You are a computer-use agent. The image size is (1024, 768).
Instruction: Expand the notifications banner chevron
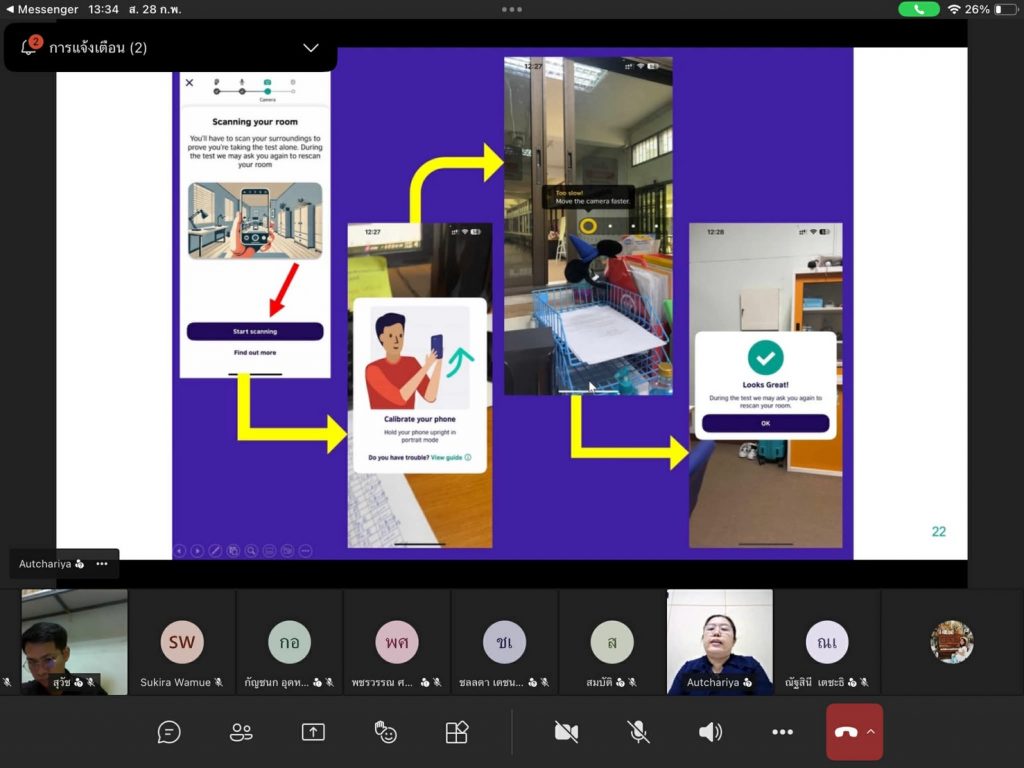pos(311,48)
